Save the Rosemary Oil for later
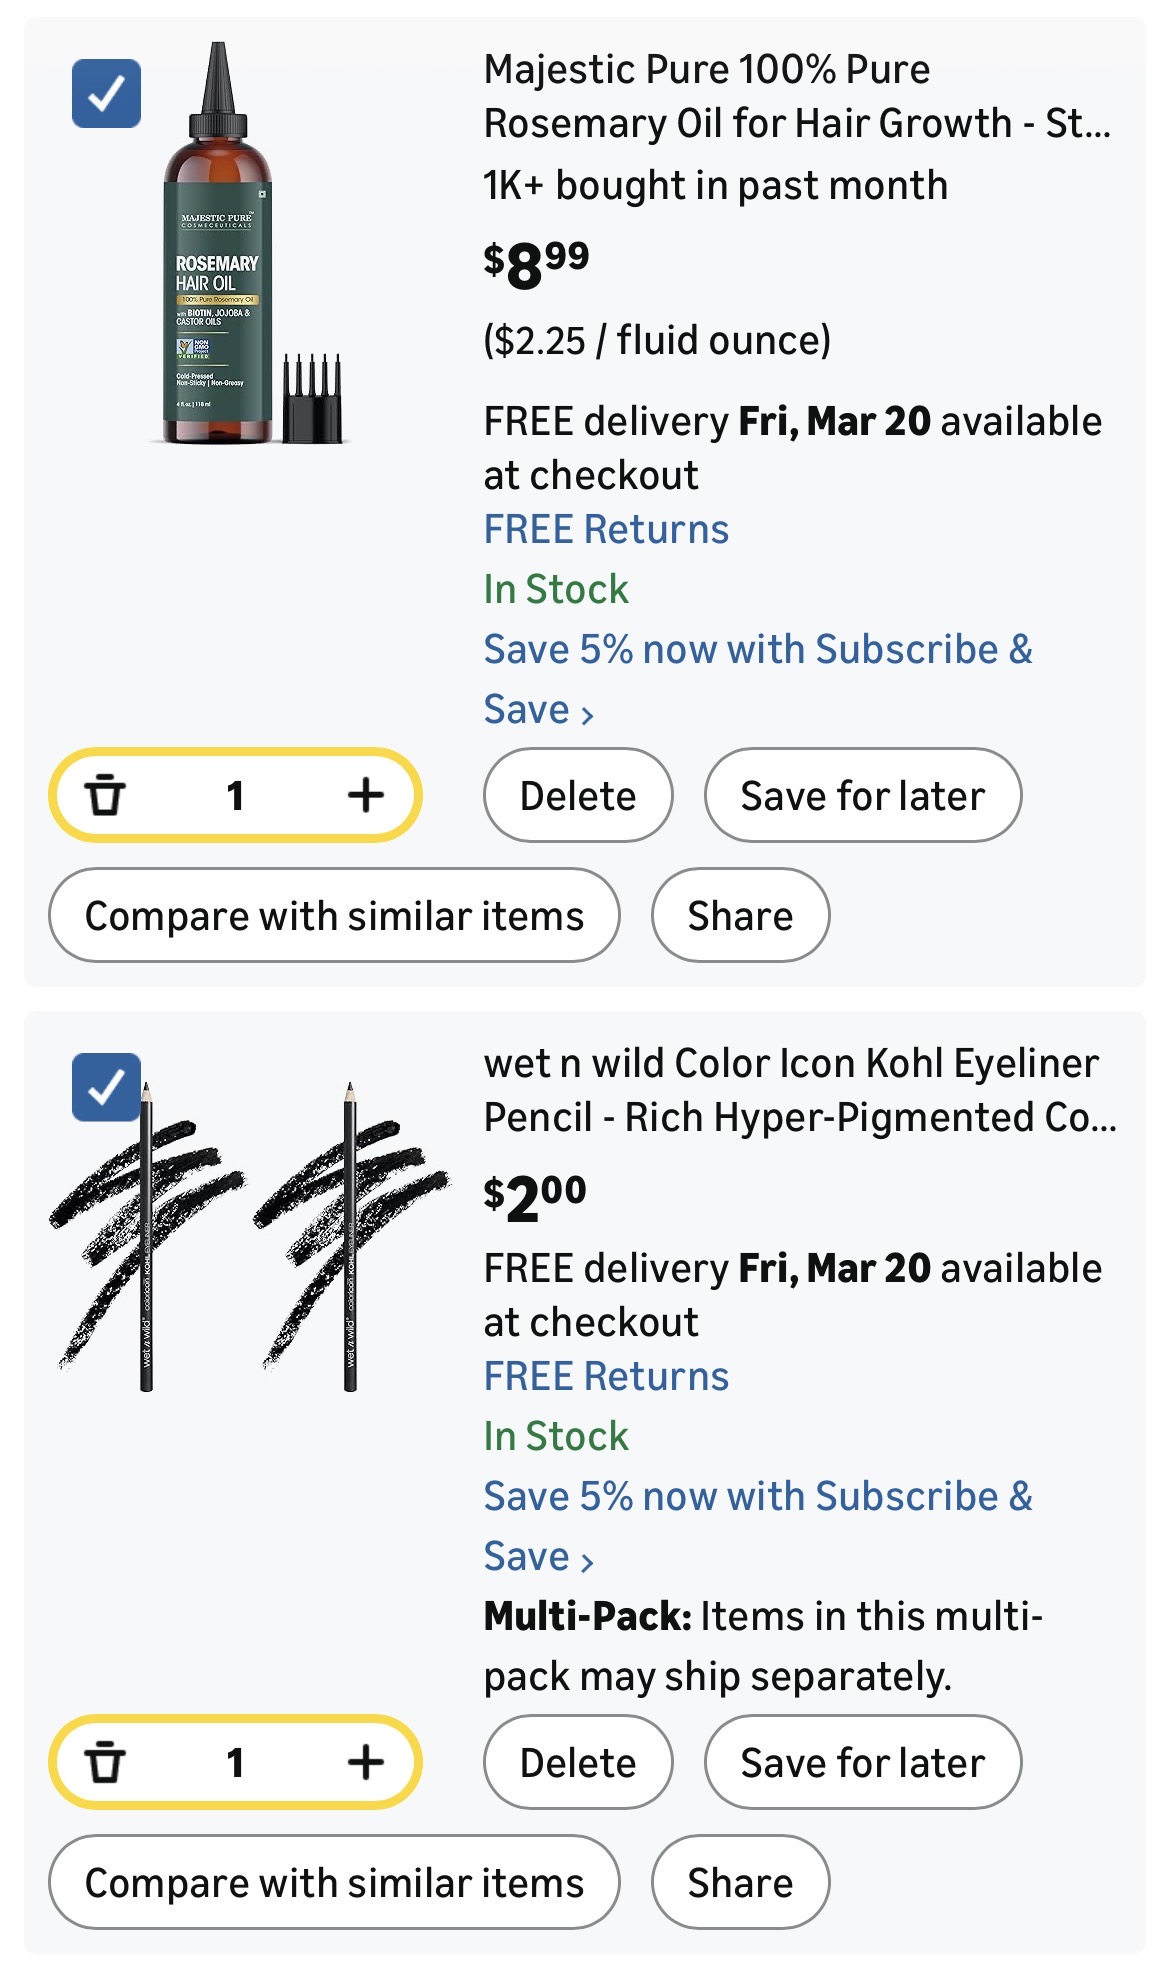This screenshot has width=1170, height=1969. [862, 796]
